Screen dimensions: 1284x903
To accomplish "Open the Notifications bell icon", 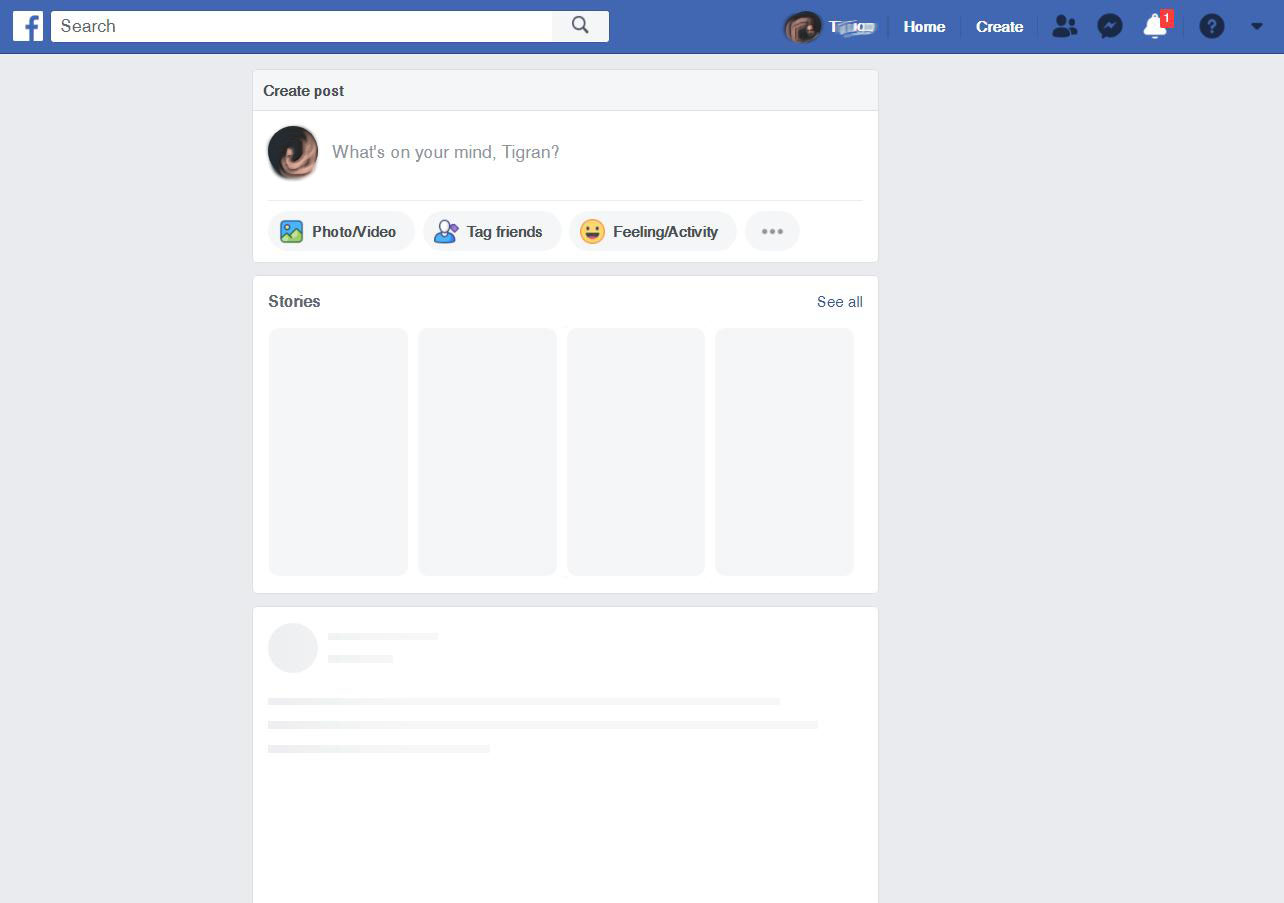I will coord(1155,27).
